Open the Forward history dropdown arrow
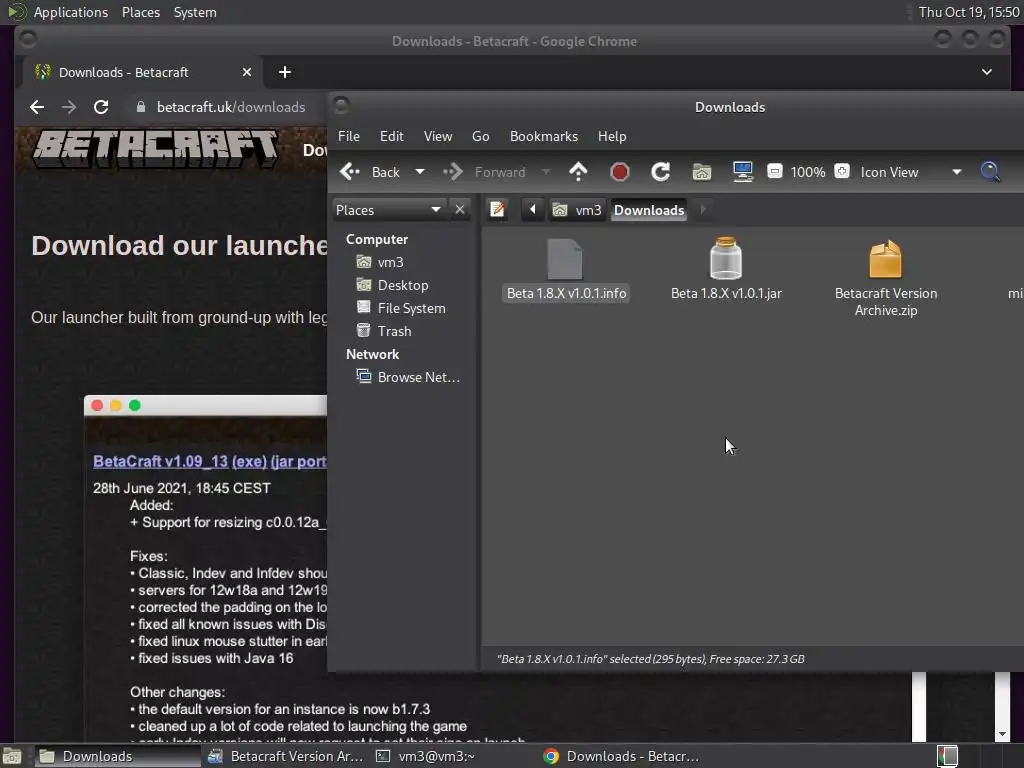 click(545, 172)
